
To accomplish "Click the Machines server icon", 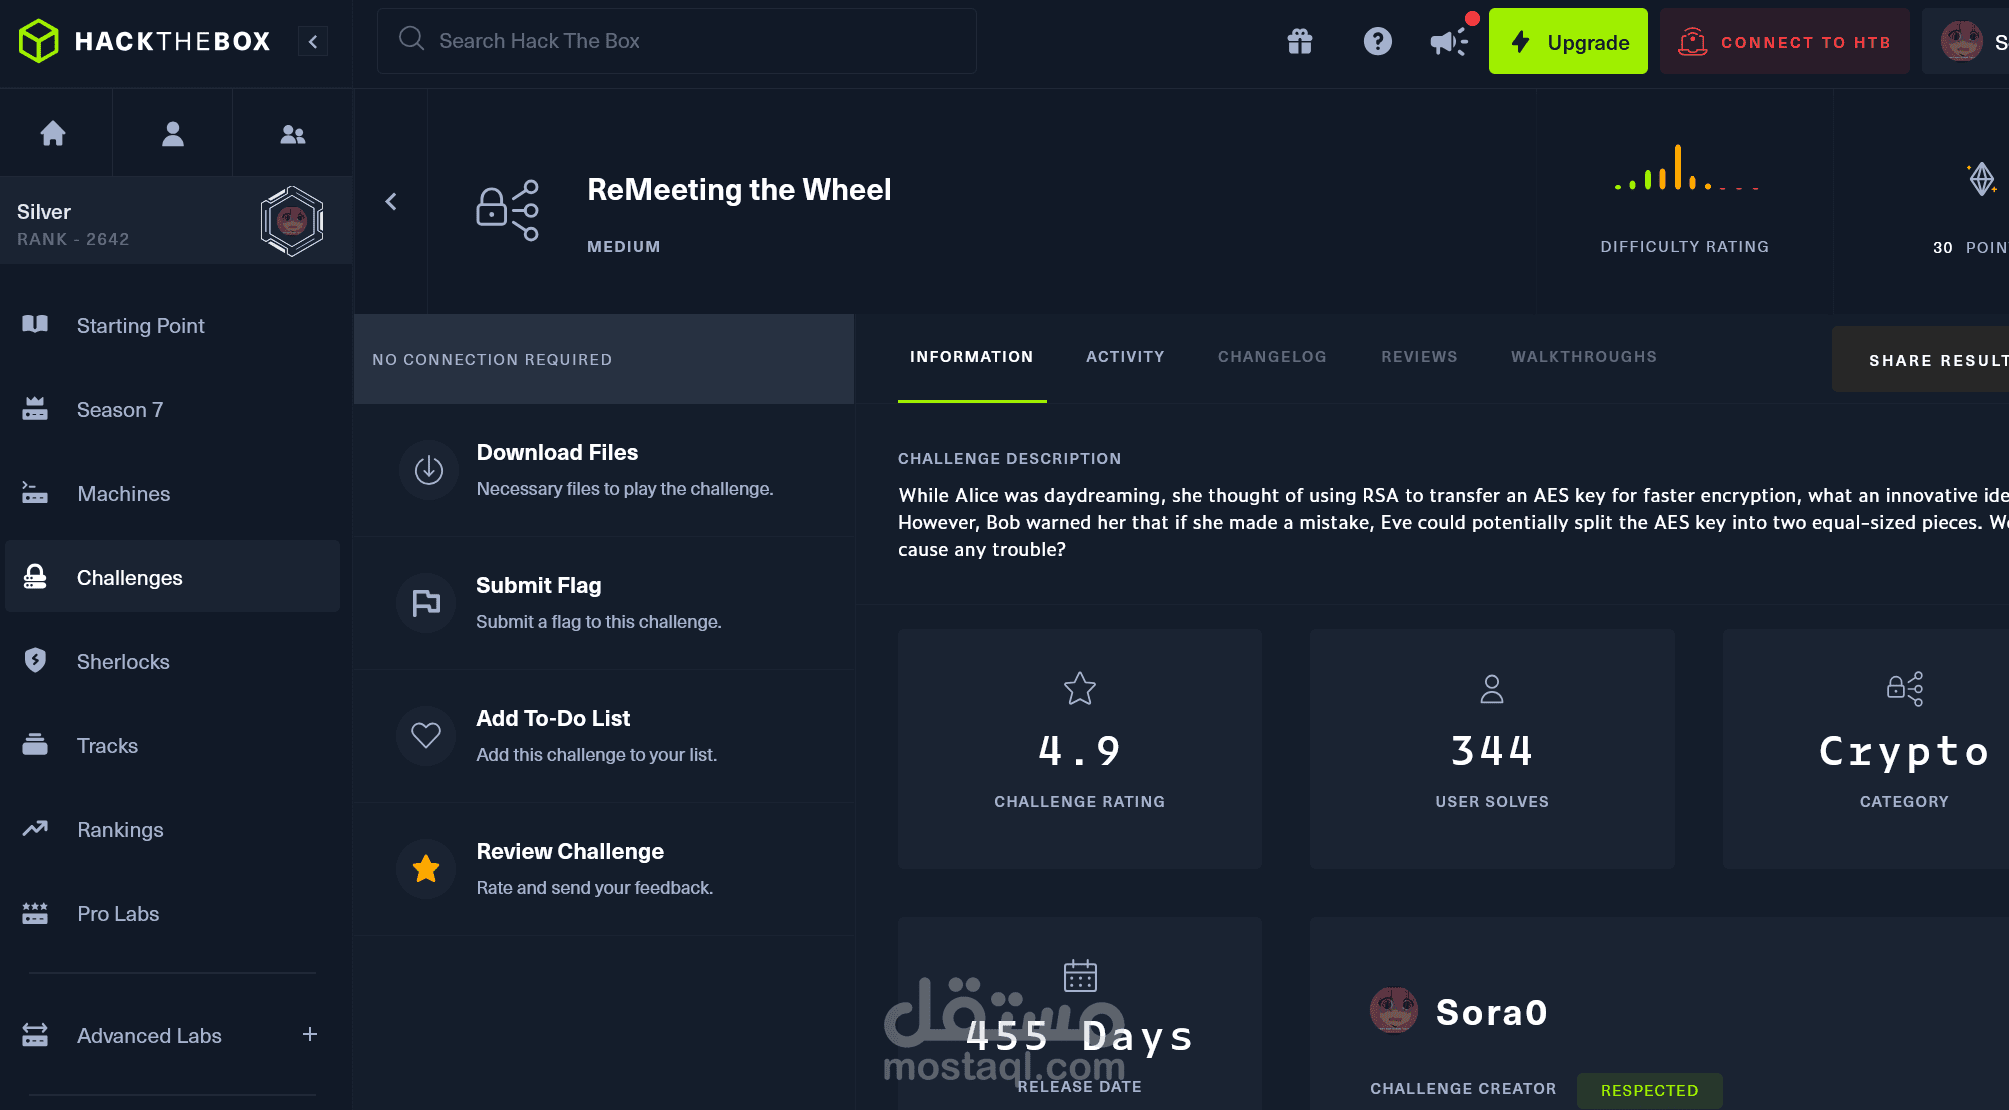I will coord(35,492).
